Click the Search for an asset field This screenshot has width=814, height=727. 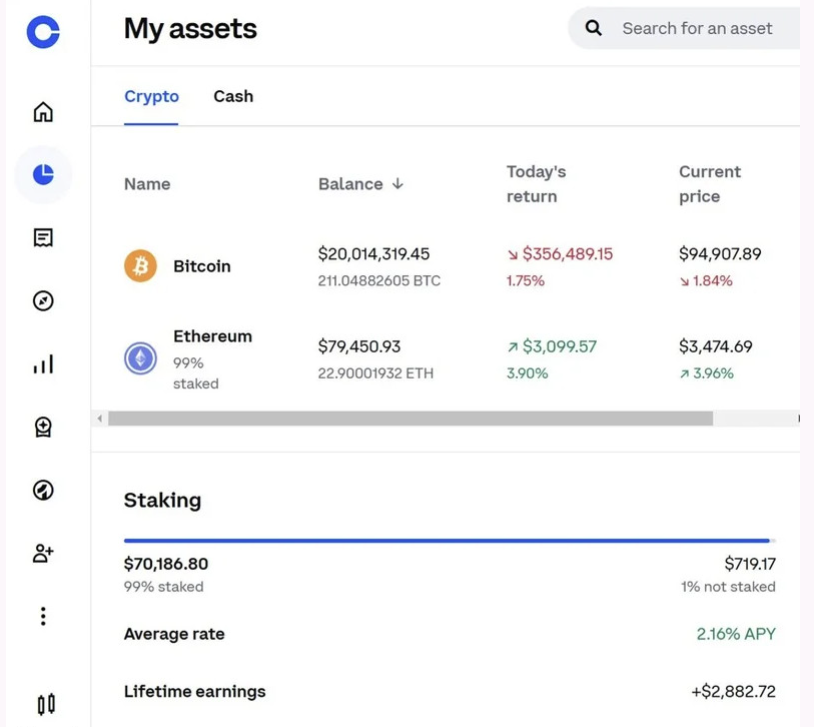coord(696,28)
